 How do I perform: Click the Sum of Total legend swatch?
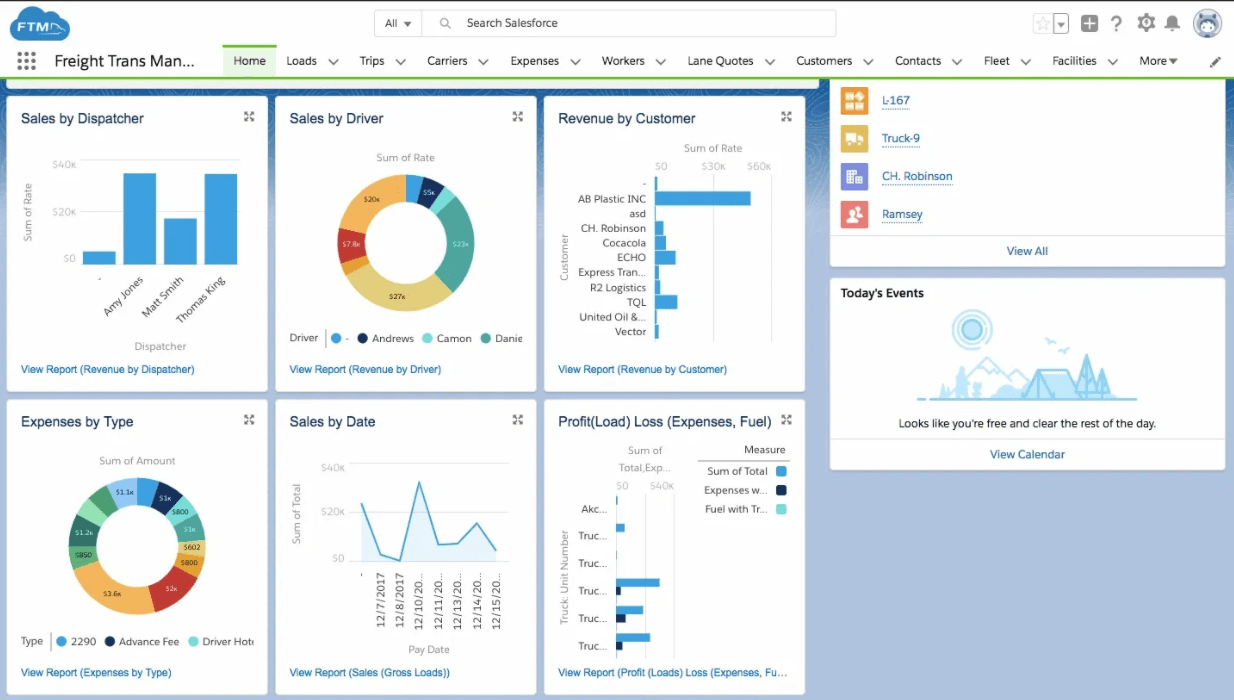[x=781, y=471]
